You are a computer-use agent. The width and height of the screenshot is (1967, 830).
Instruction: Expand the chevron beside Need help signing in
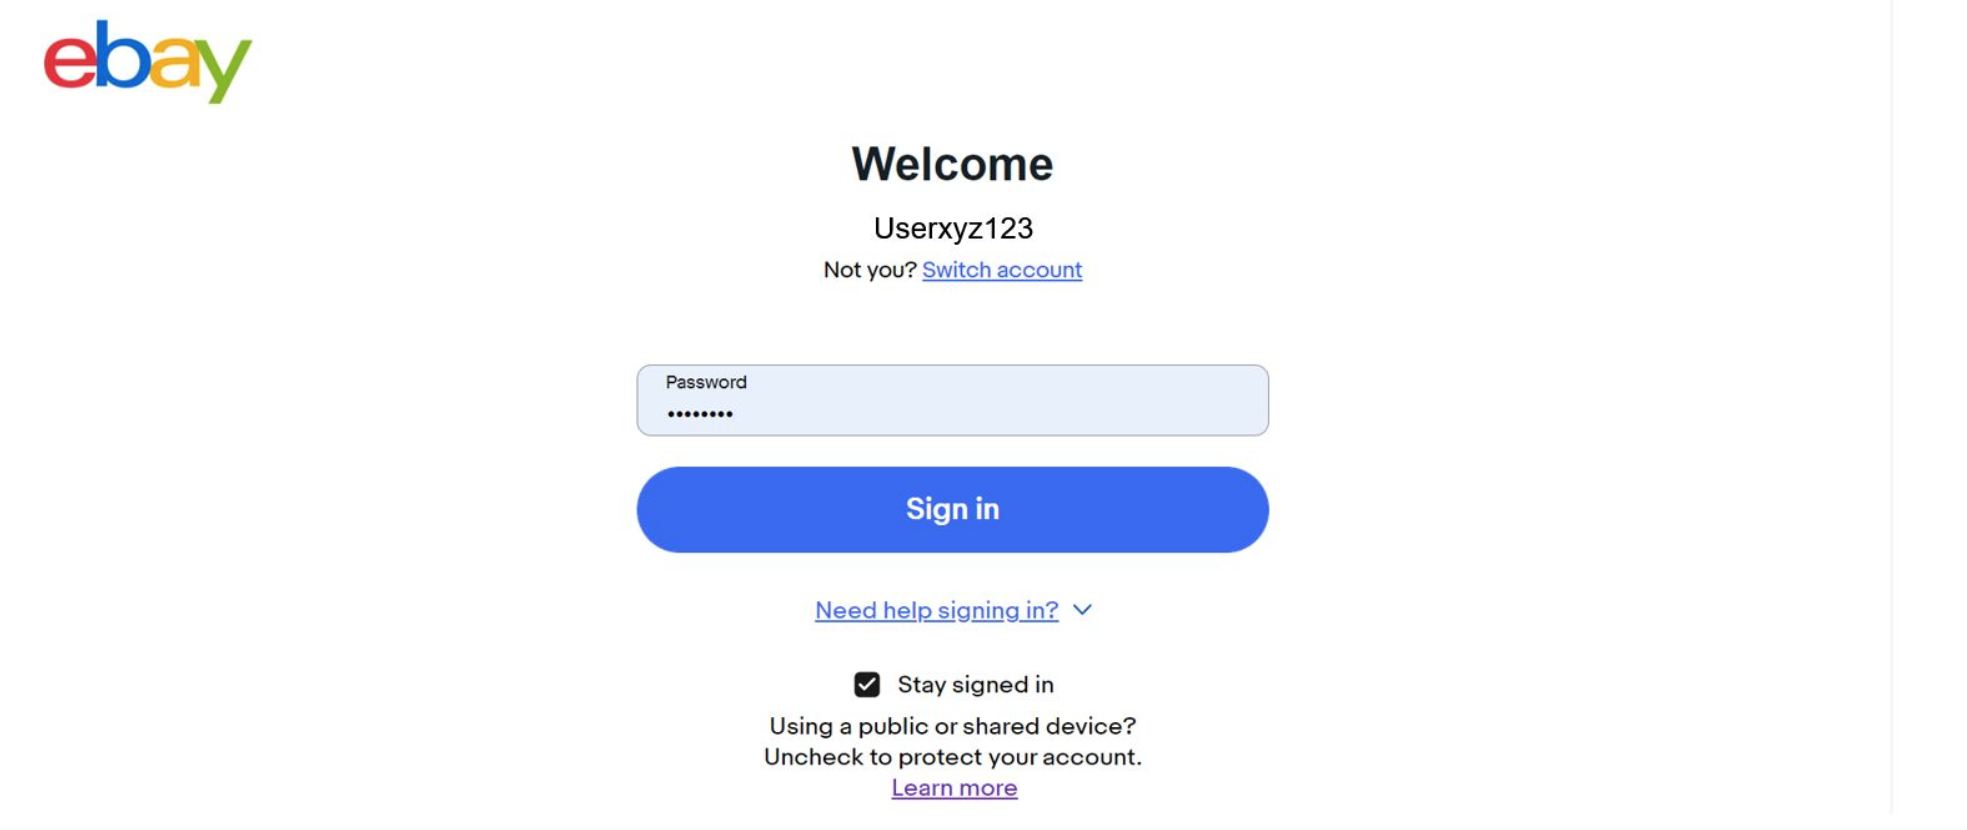1082,610
